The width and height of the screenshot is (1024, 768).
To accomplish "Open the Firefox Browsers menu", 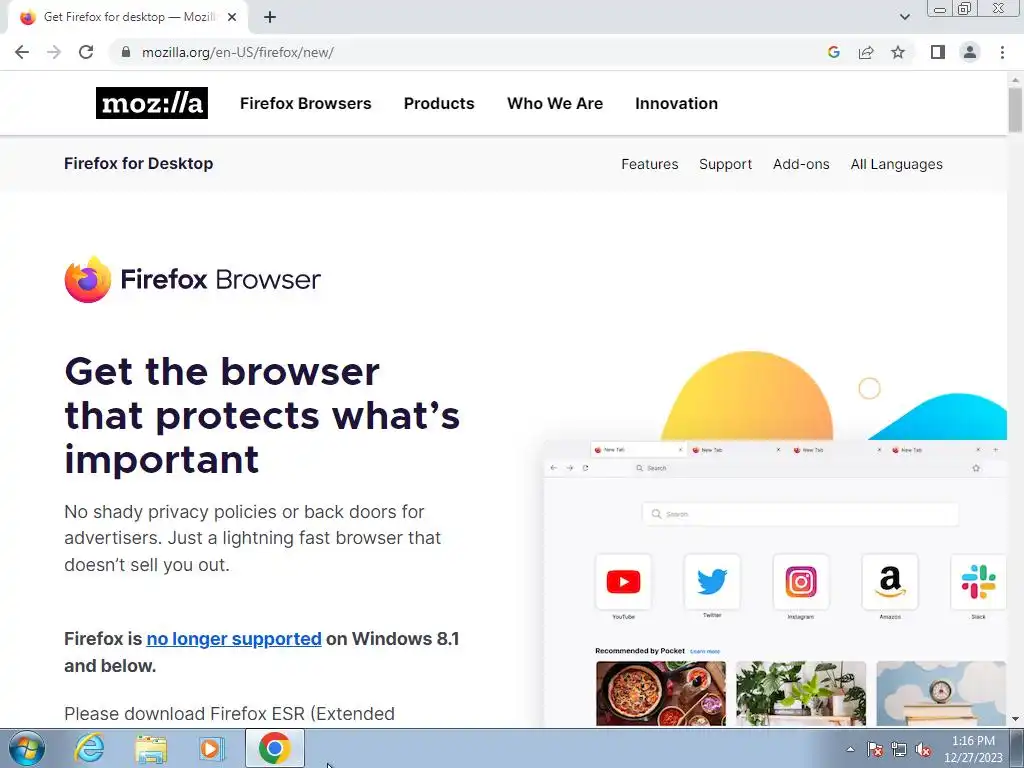I will (x=306, y=103).
